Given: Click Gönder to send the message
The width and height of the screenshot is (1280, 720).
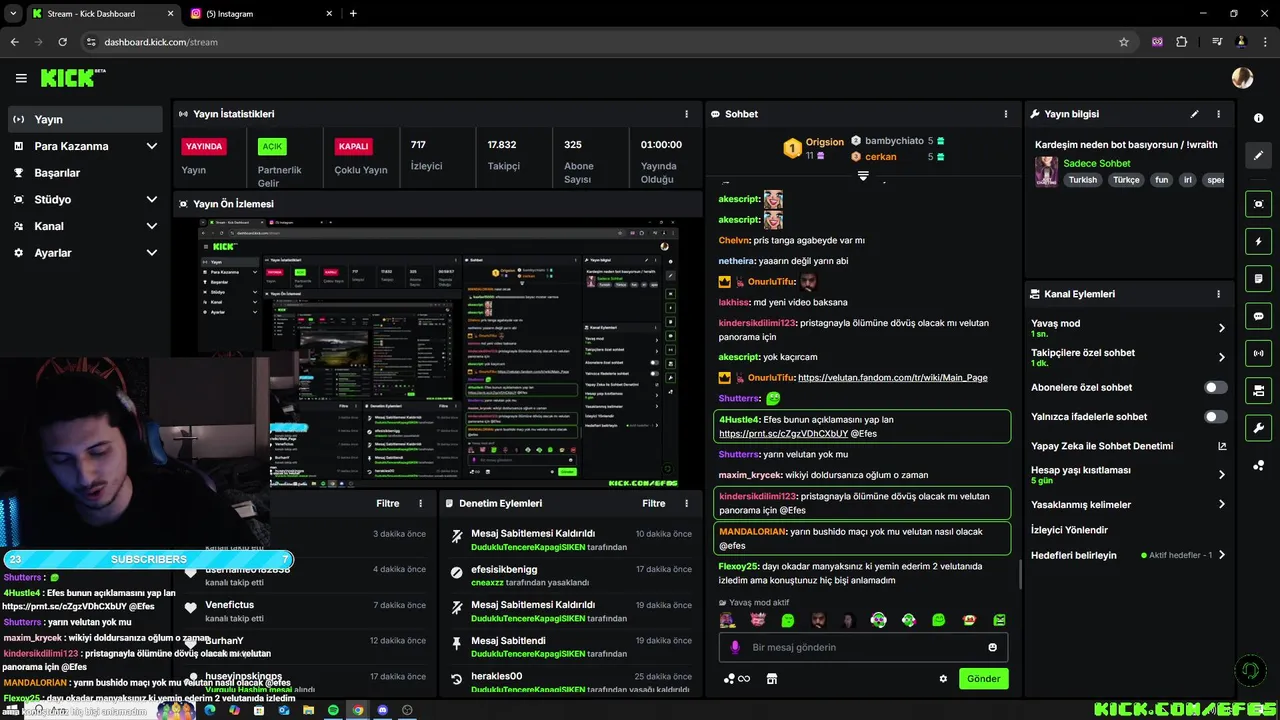Looking at the screenshot, I should [x=983, y=679].
